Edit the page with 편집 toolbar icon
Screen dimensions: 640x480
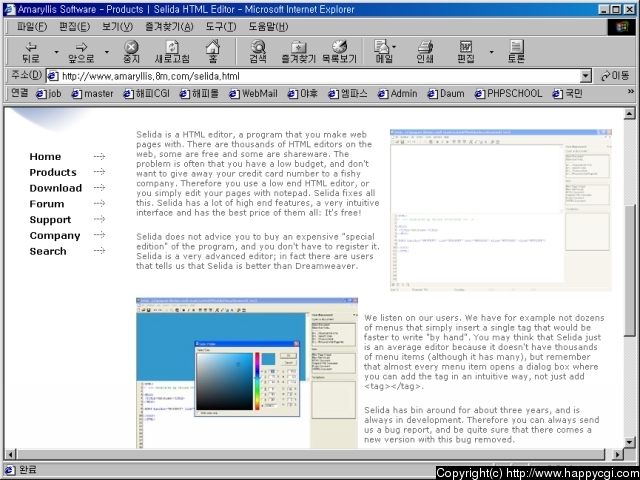(x=466, y=52)
